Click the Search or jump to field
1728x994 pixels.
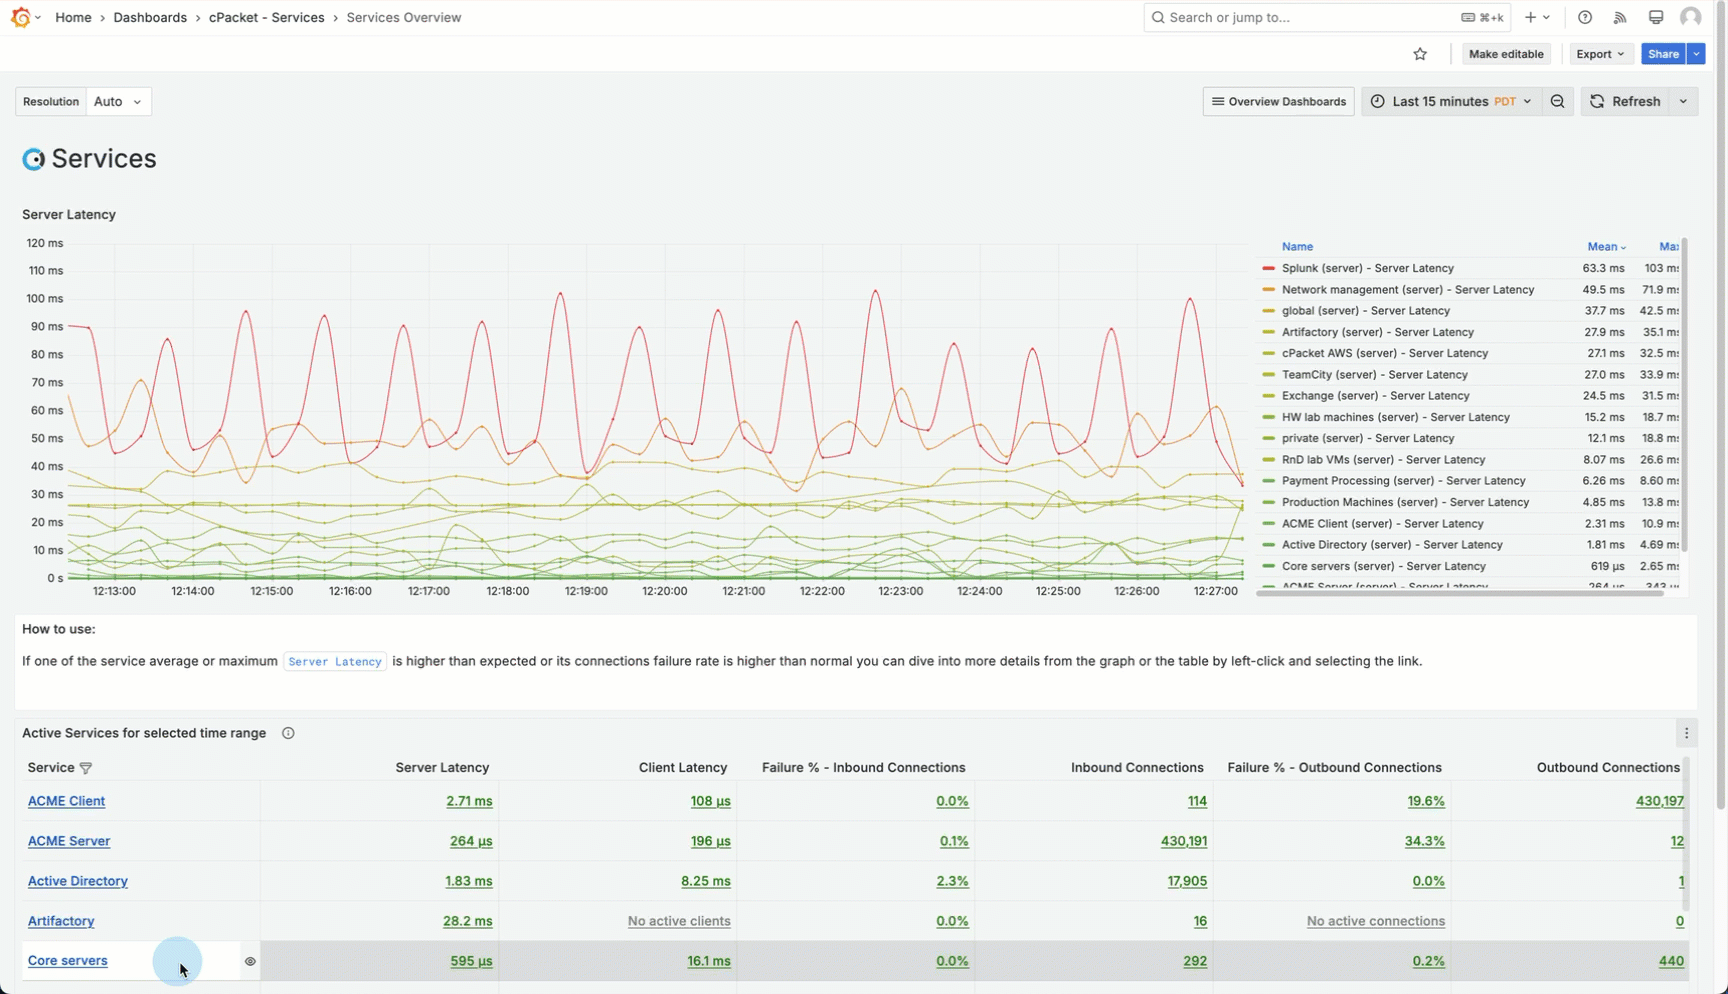(x=1329, y=17)
